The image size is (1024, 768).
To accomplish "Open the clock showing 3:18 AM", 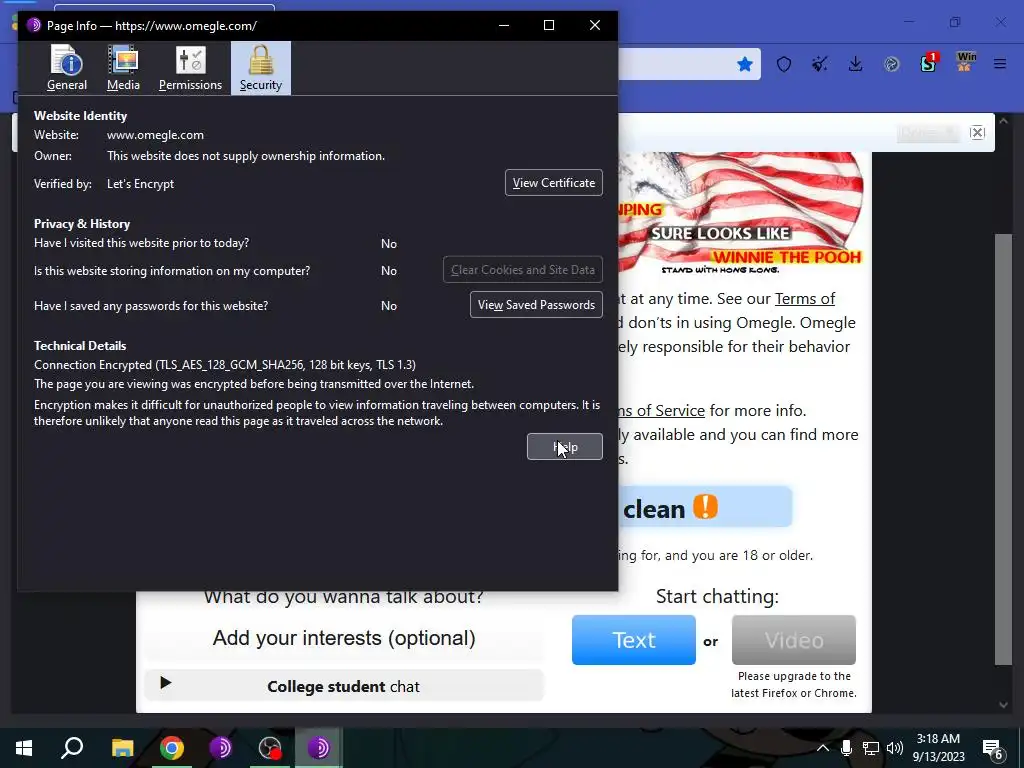I will pos(938,748).
